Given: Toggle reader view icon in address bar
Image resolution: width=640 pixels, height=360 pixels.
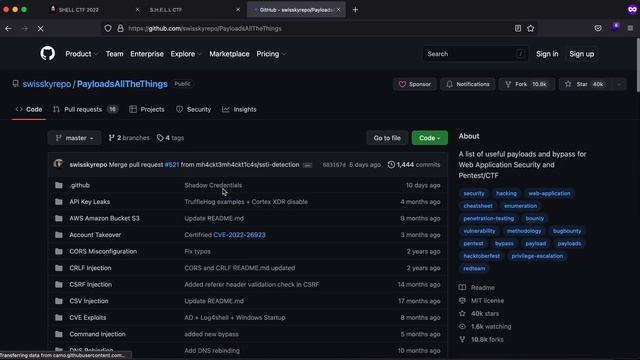Looking at the screenshot, I should pos(518,28).
